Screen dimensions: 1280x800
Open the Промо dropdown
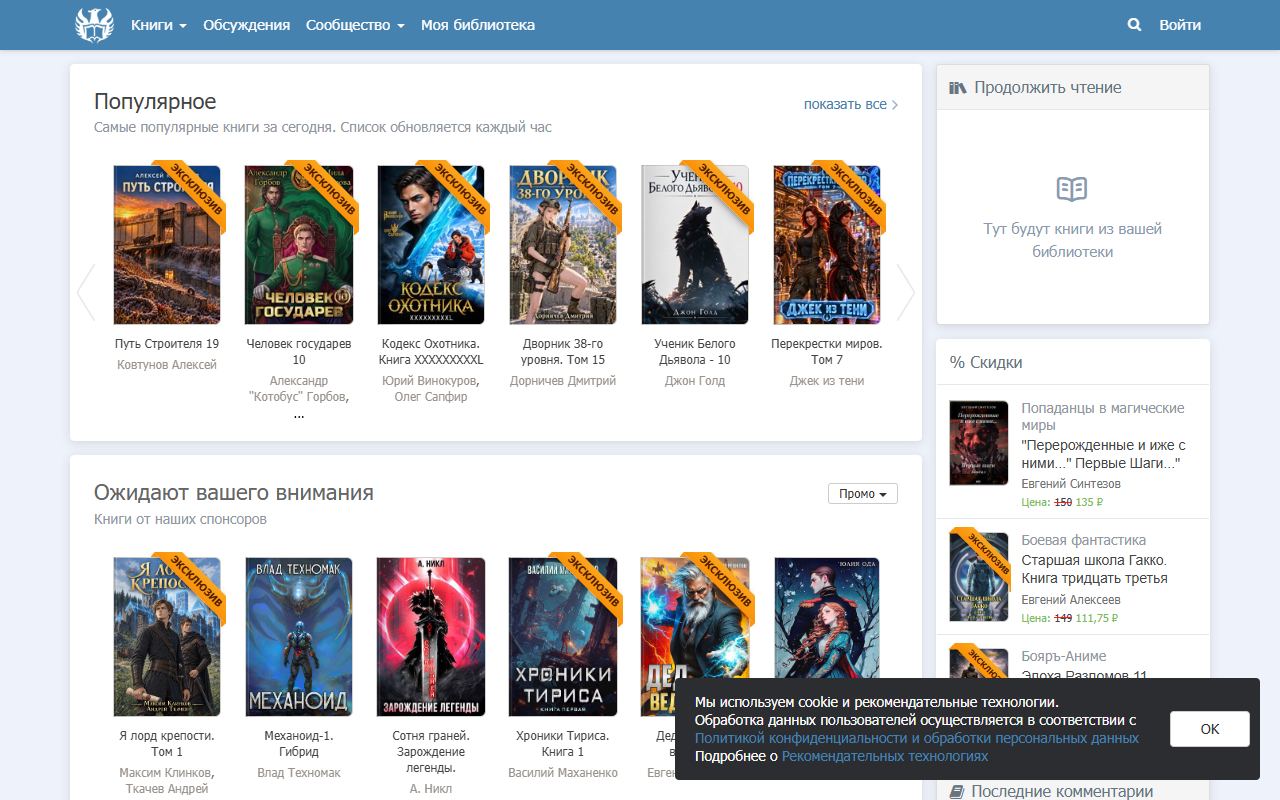[863, 494]
